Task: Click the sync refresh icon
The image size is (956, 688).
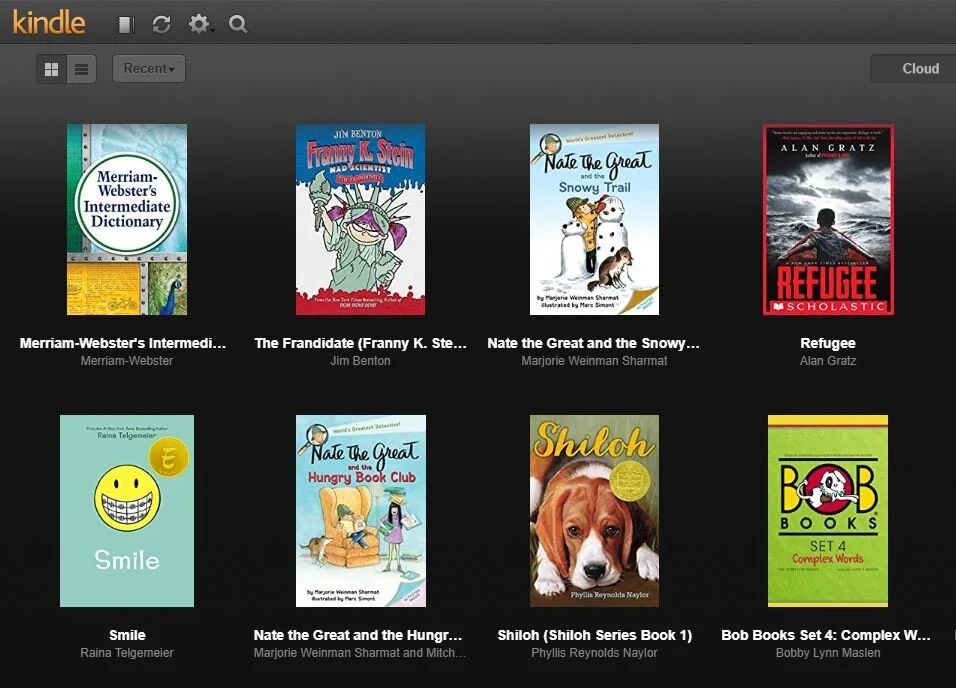Action: [162, 24]
